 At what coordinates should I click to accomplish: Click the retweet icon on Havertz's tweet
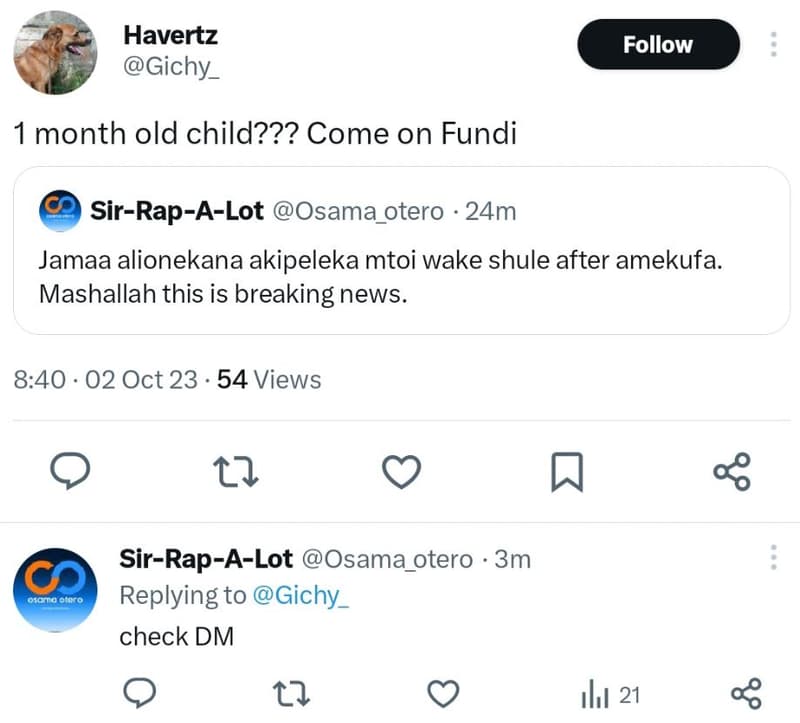[236, 470]
